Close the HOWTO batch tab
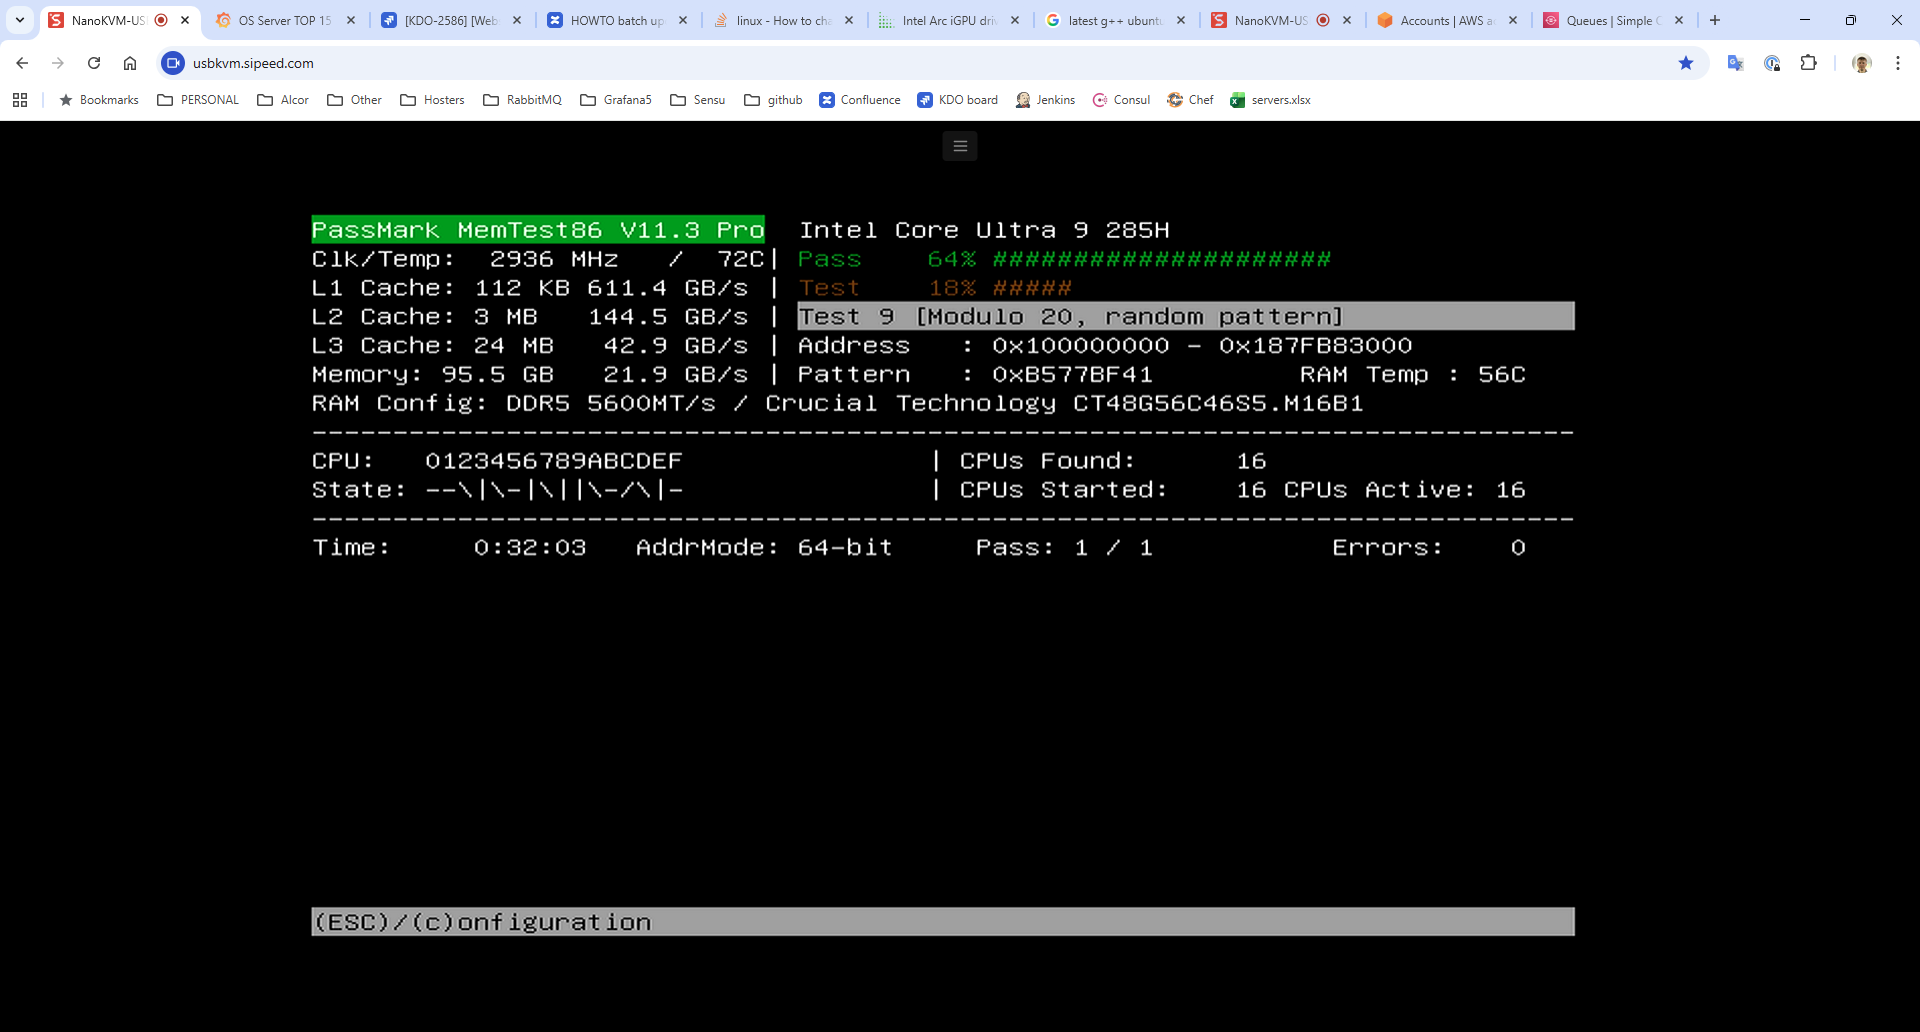The width and height of the screenshot is (1920, 1032). coord(683,20)
